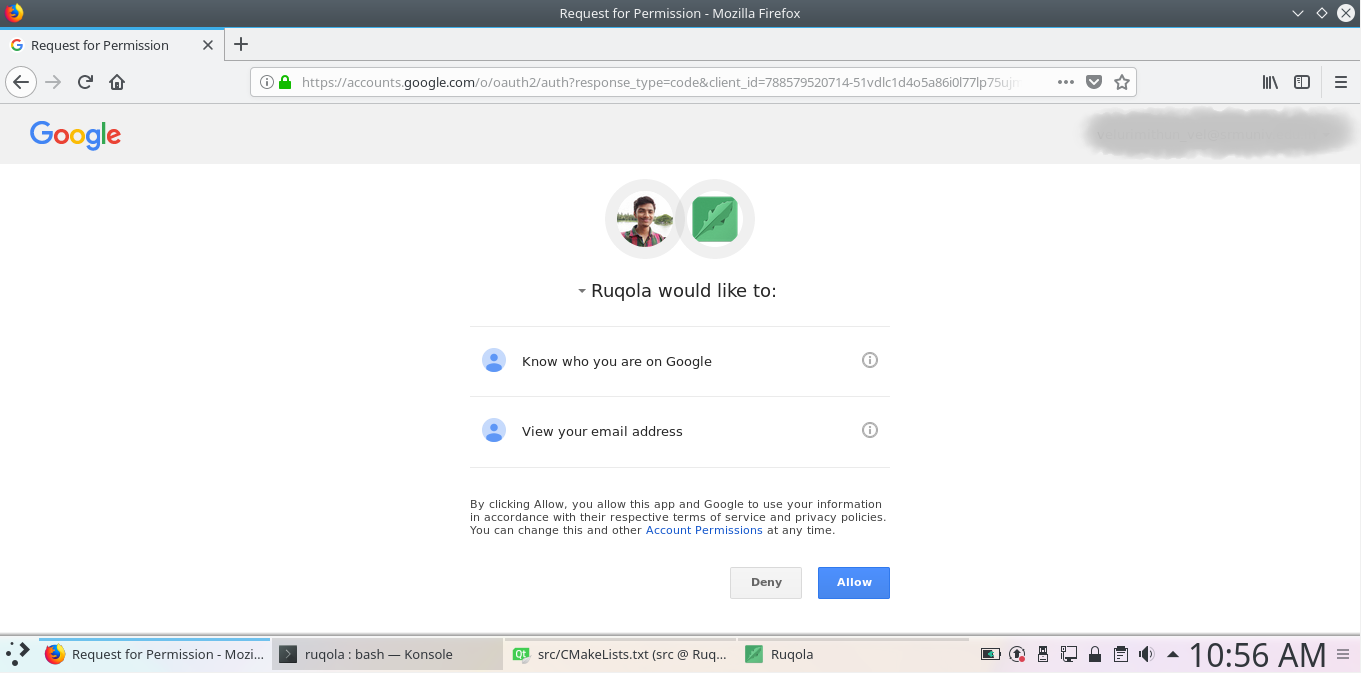Open a new browser tab
This screenshot has height=673, width=1361.
pos(241,44)
